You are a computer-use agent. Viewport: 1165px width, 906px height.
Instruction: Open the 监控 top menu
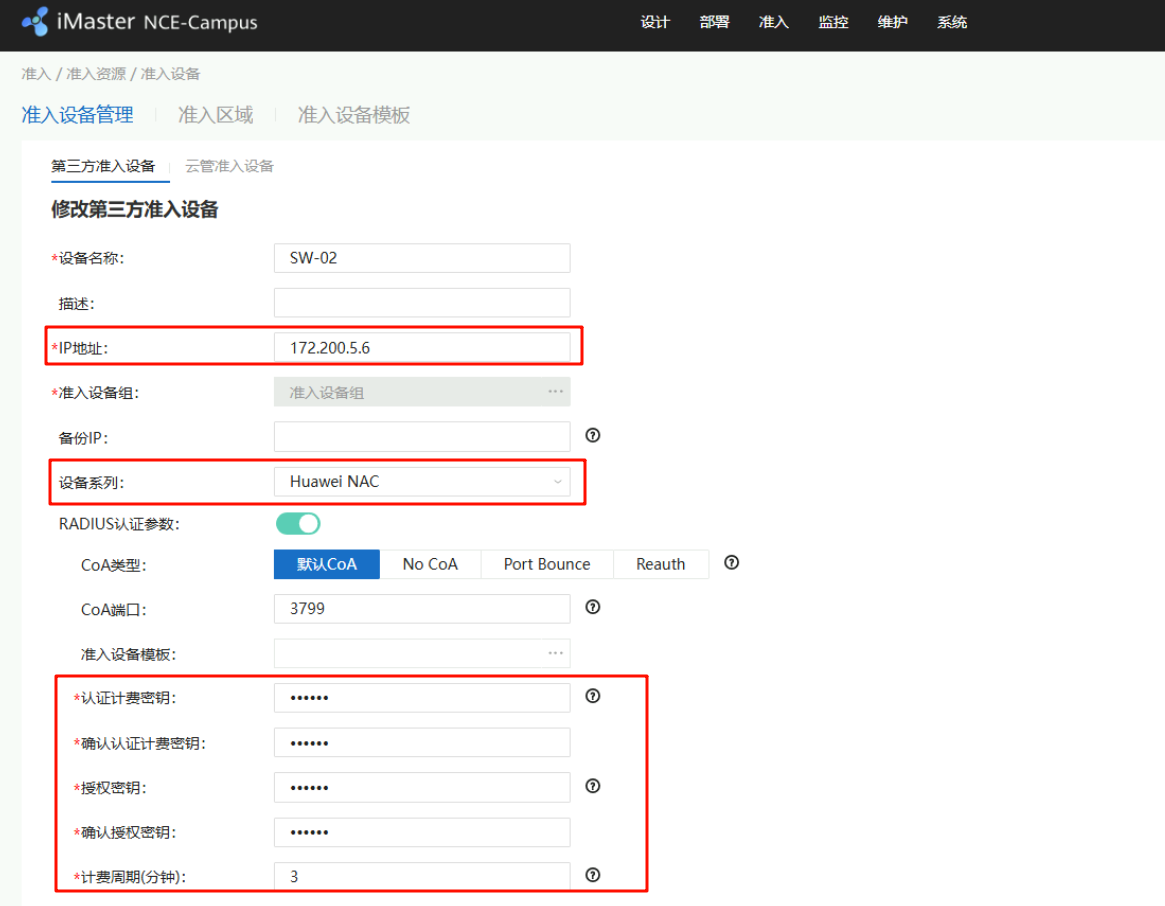[833, 22]
